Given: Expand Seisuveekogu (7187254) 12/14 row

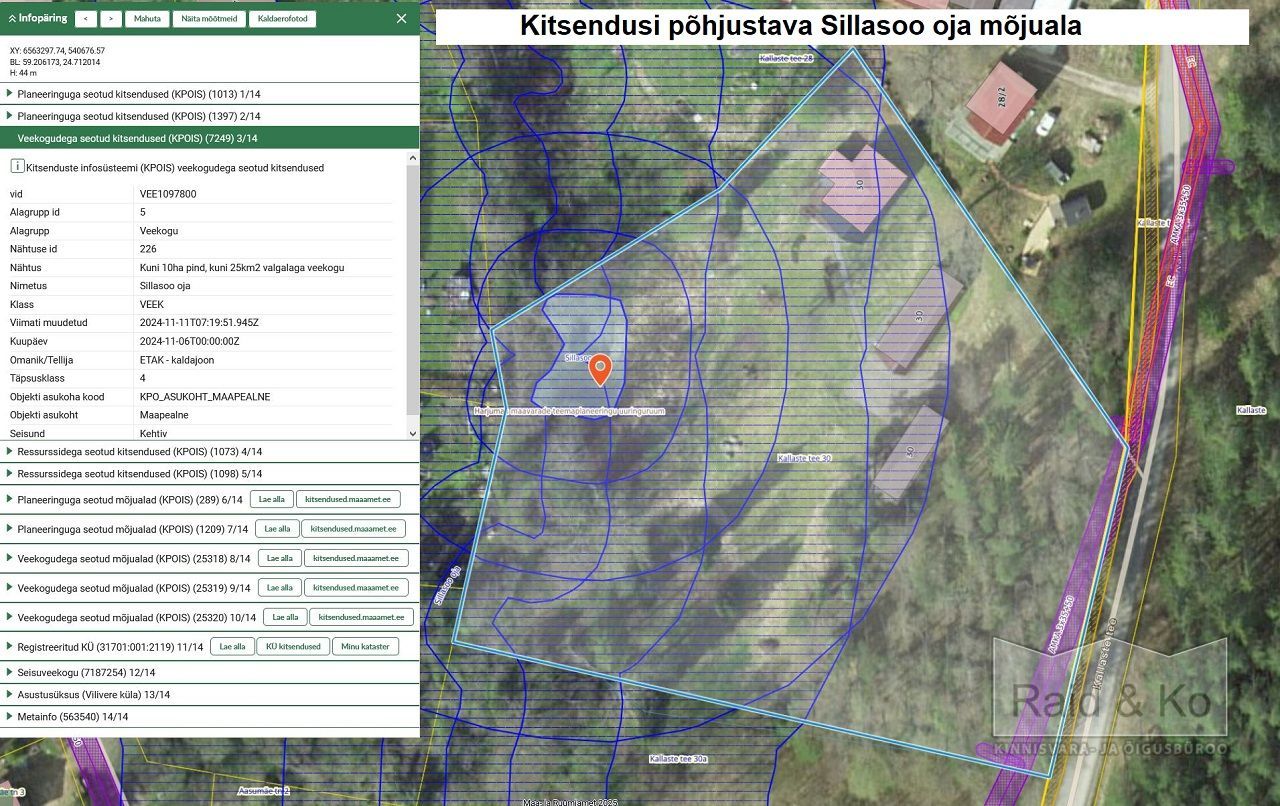Looking at the screenshot, I should point(86,673).
